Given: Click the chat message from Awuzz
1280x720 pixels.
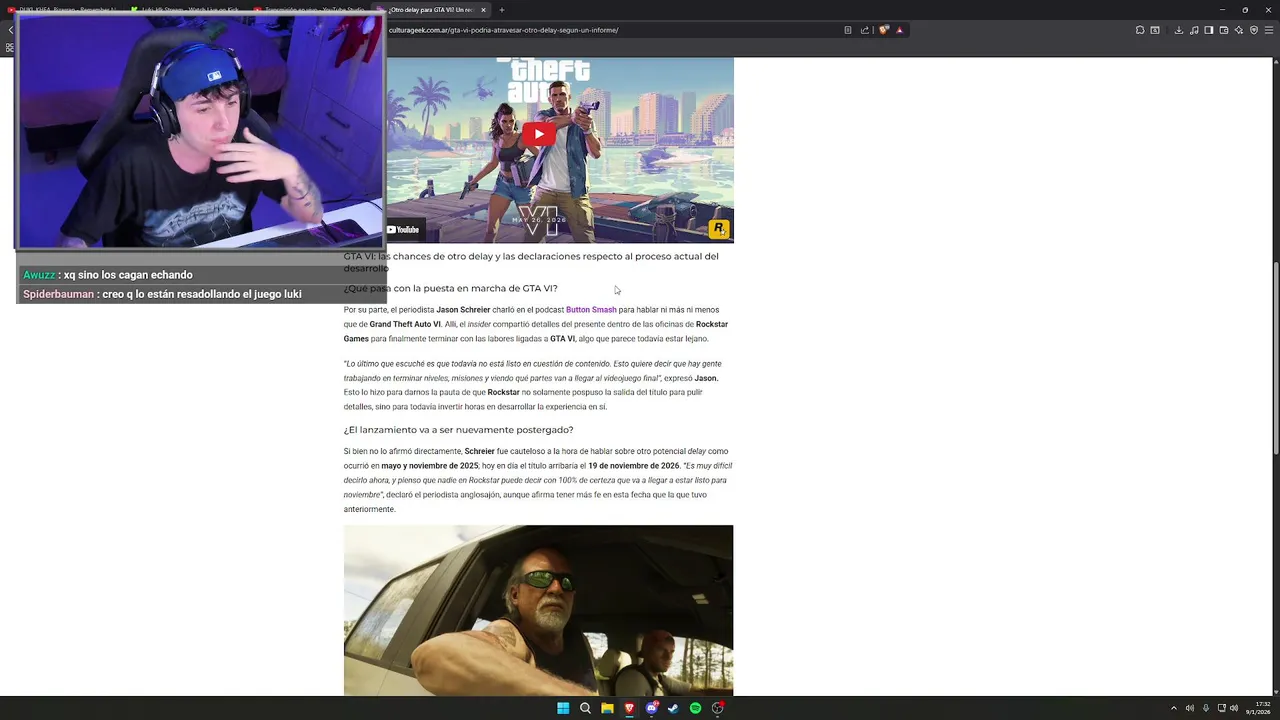Looking at the screenshot, I should [108, 275].
